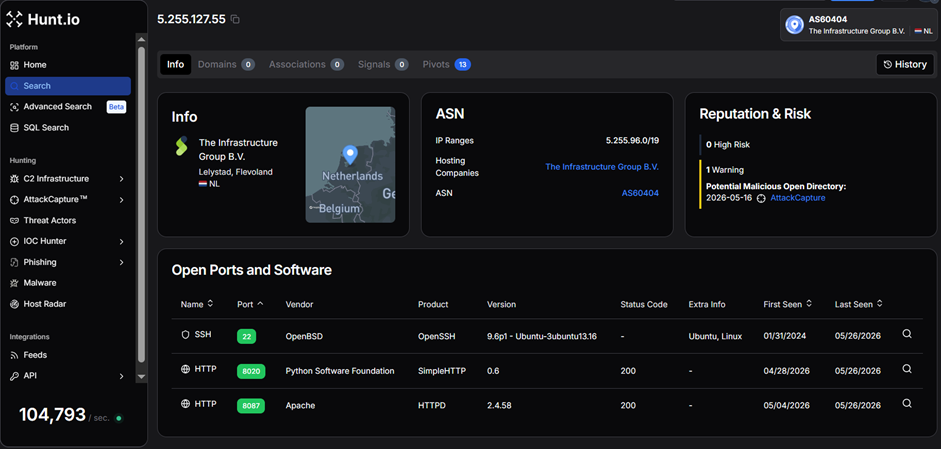Open the Feeds RSS icon
This screenshot has height=449, width=941.
[14, 355]
